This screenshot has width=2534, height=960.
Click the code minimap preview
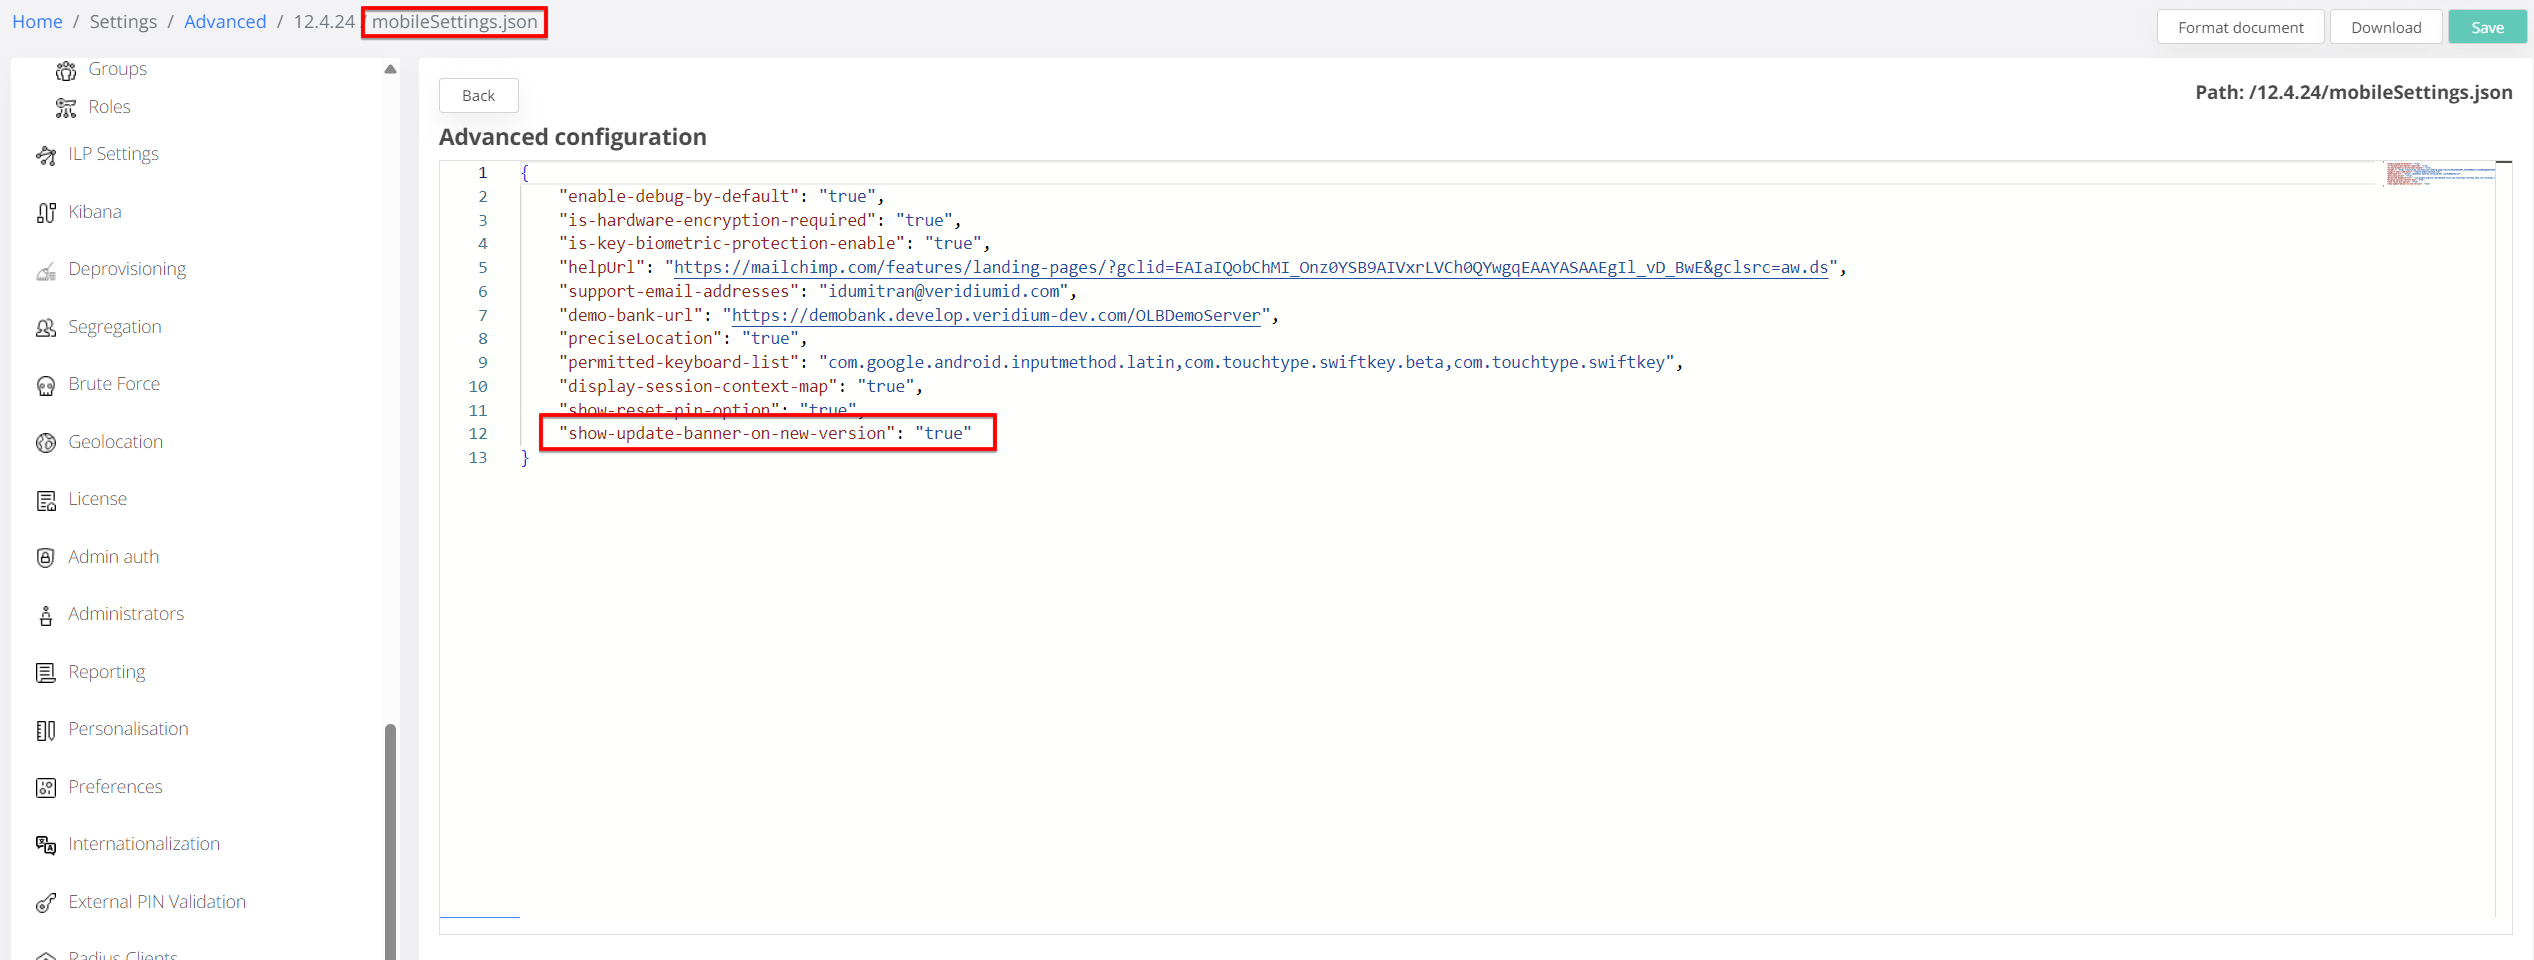pos(2438,174)
